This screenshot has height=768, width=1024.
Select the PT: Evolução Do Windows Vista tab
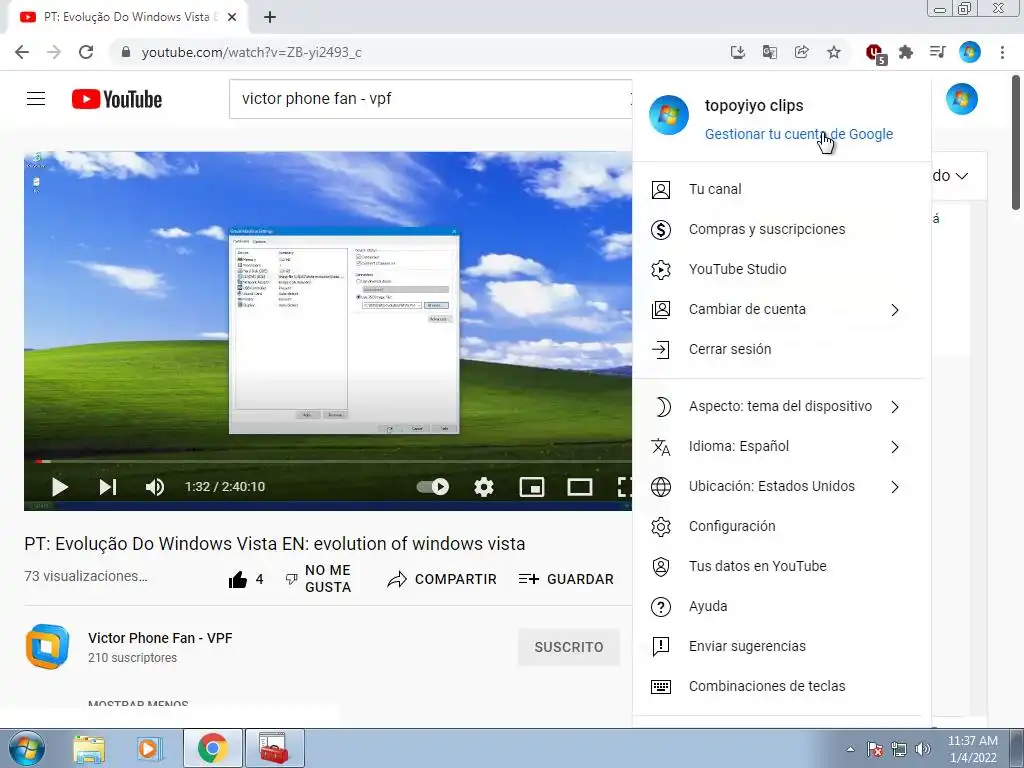127,18
